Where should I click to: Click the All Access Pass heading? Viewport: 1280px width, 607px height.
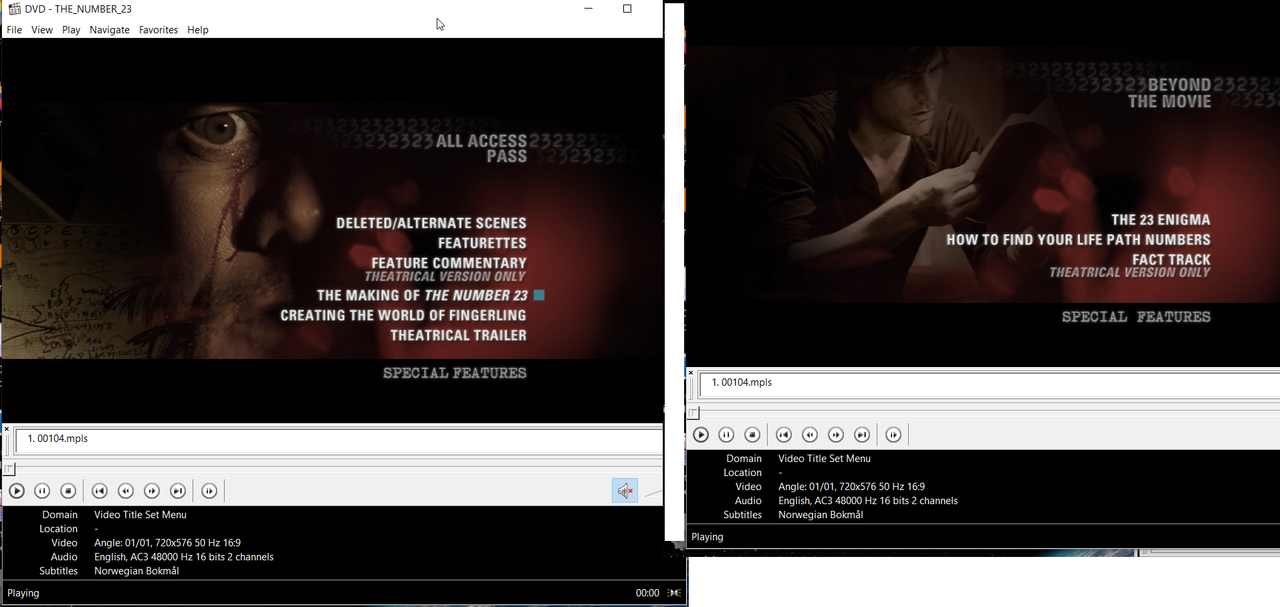pyautogui.click(x=481, y=148)
